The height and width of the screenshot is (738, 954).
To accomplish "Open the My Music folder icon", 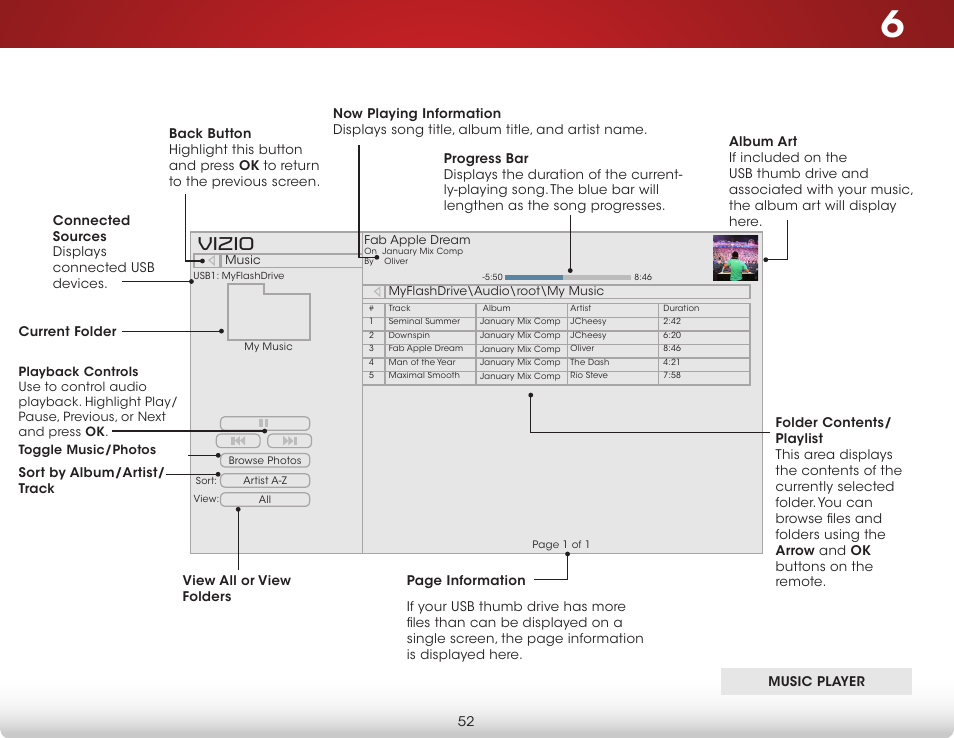I will coord(269,312).
